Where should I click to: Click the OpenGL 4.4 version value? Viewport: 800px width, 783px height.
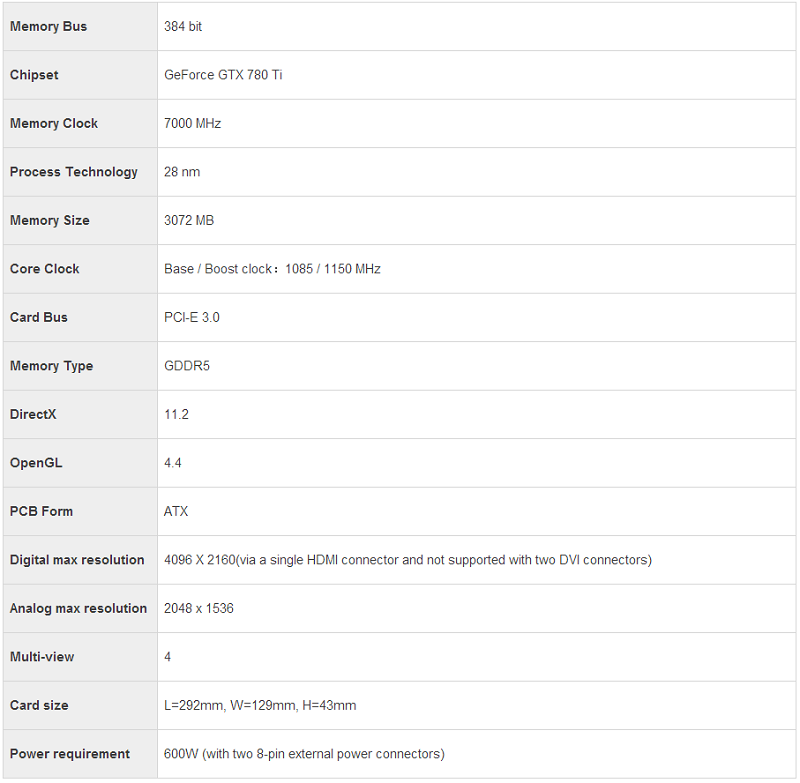[x=173, y=463]
